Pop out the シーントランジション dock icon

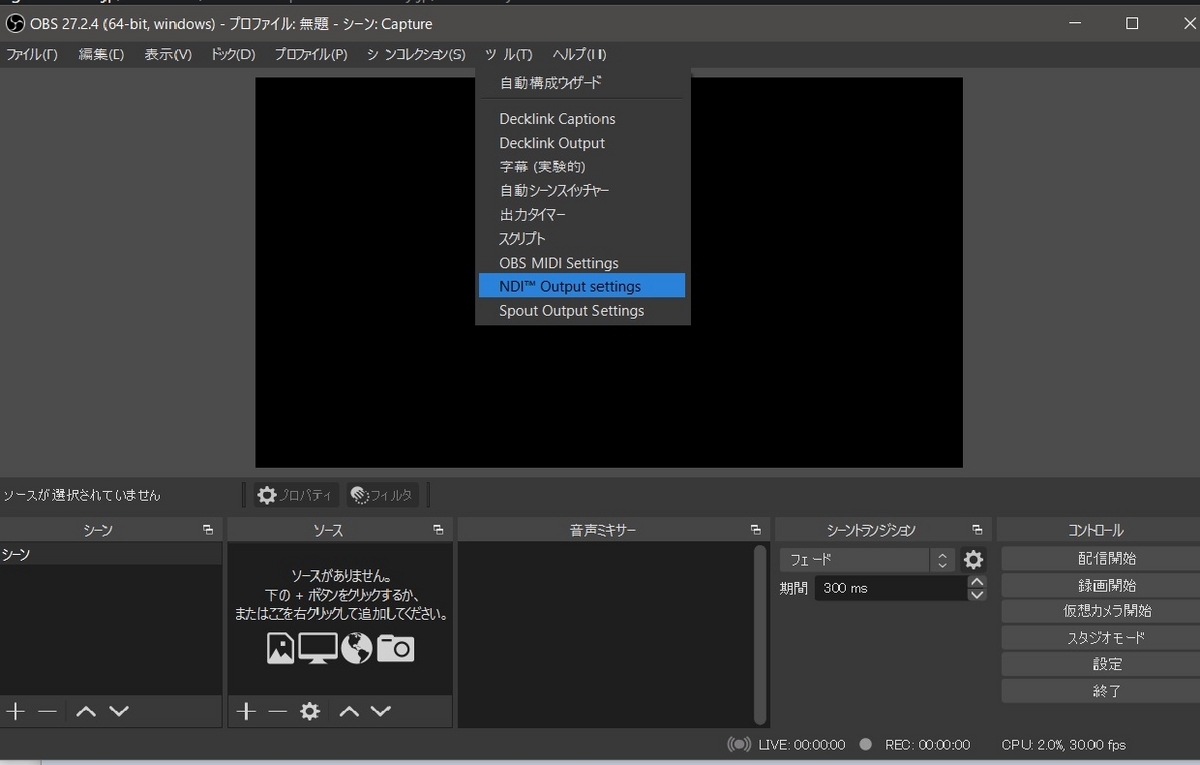pyautogui.click(x=977, y=530)
